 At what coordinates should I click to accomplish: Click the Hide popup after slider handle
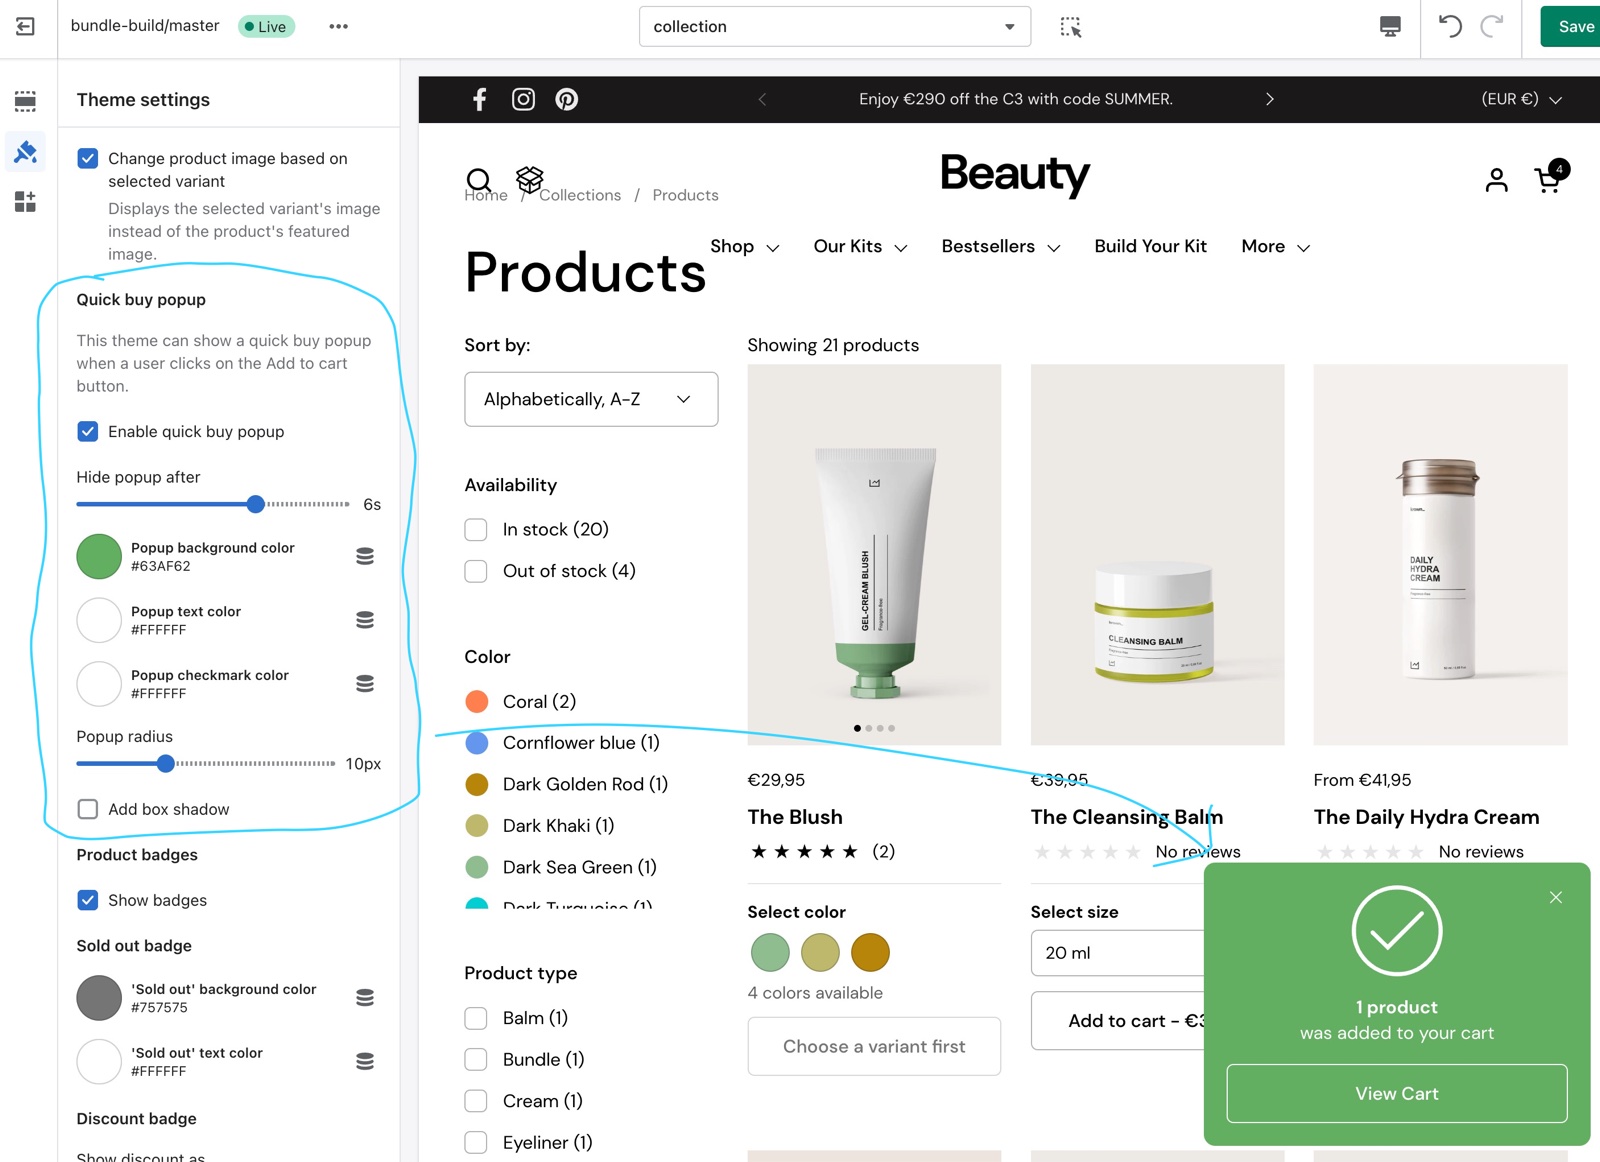pyautogui.click(x=256, y=504)
